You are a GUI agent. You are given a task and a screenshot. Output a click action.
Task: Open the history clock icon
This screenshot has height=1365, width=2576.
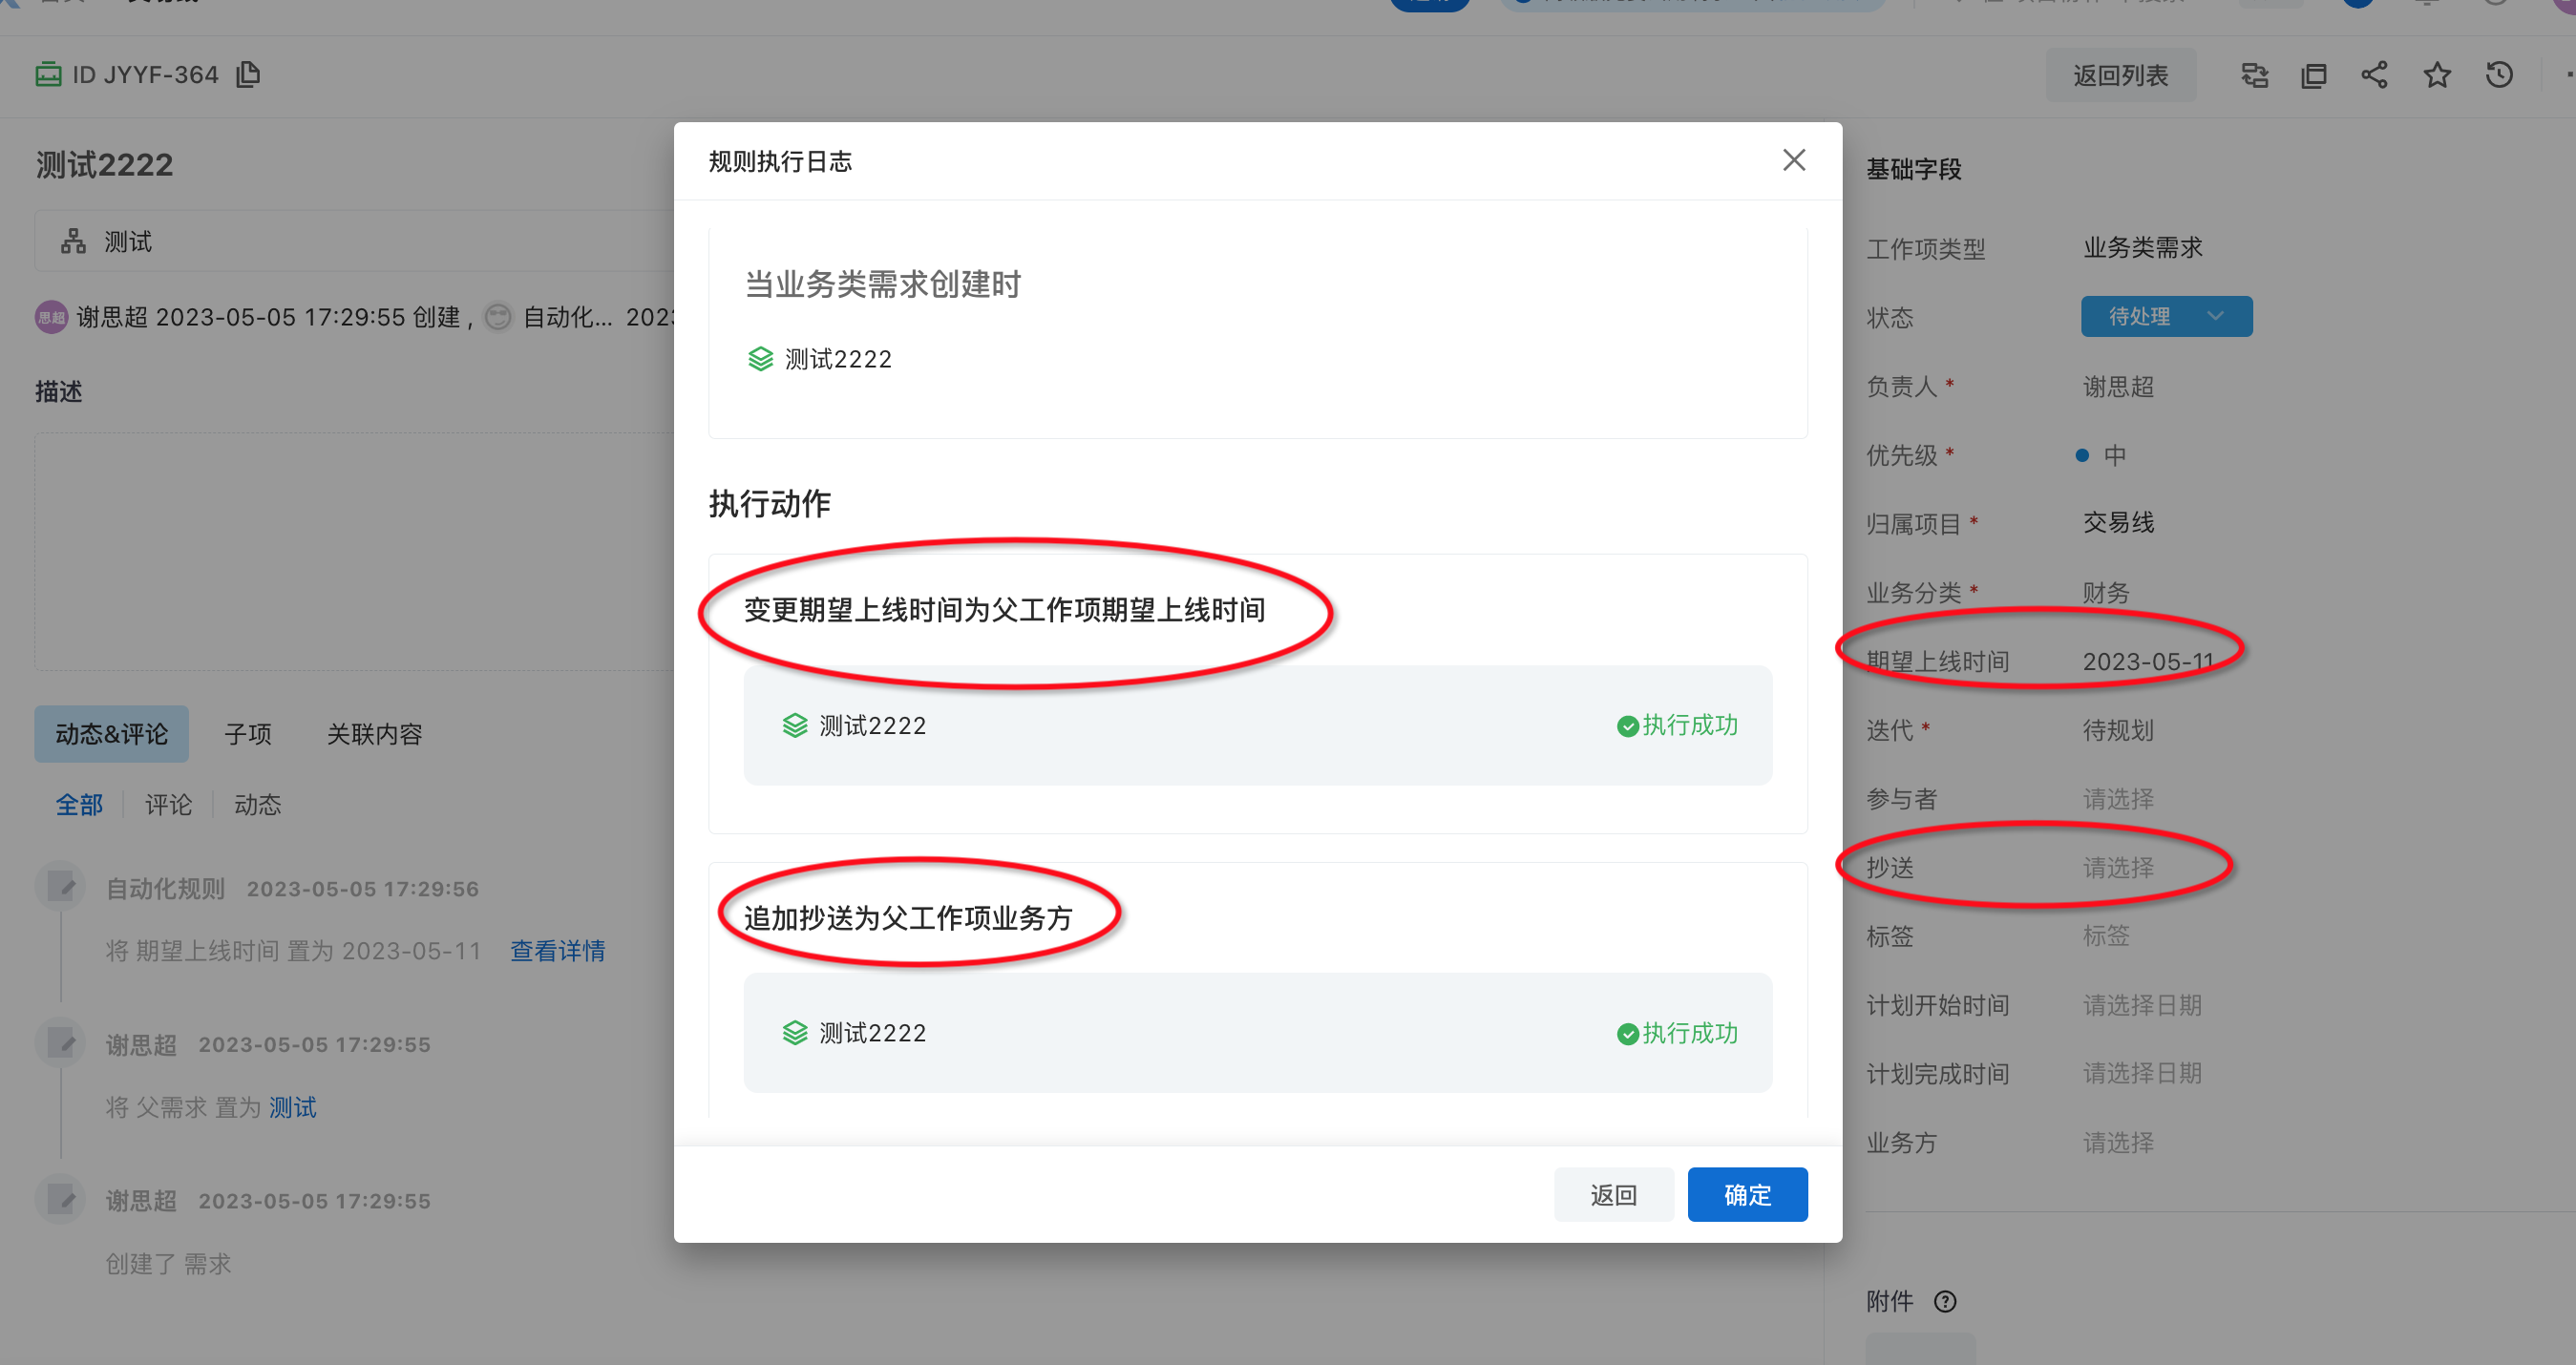pyautogui.click(x=2498, y=75)
